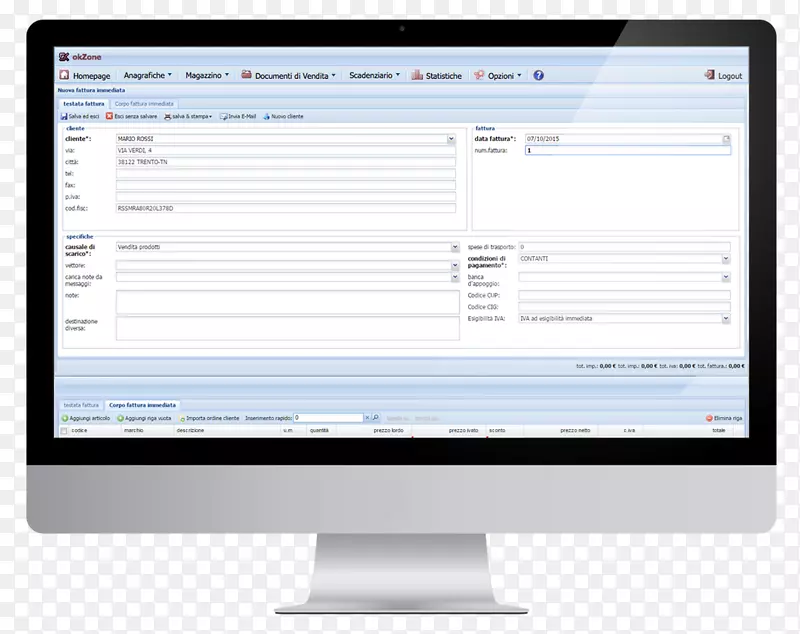The width and height of the screenshot is (800, 634).
Task: Focus the Codice CUP field
Action: 624,295
